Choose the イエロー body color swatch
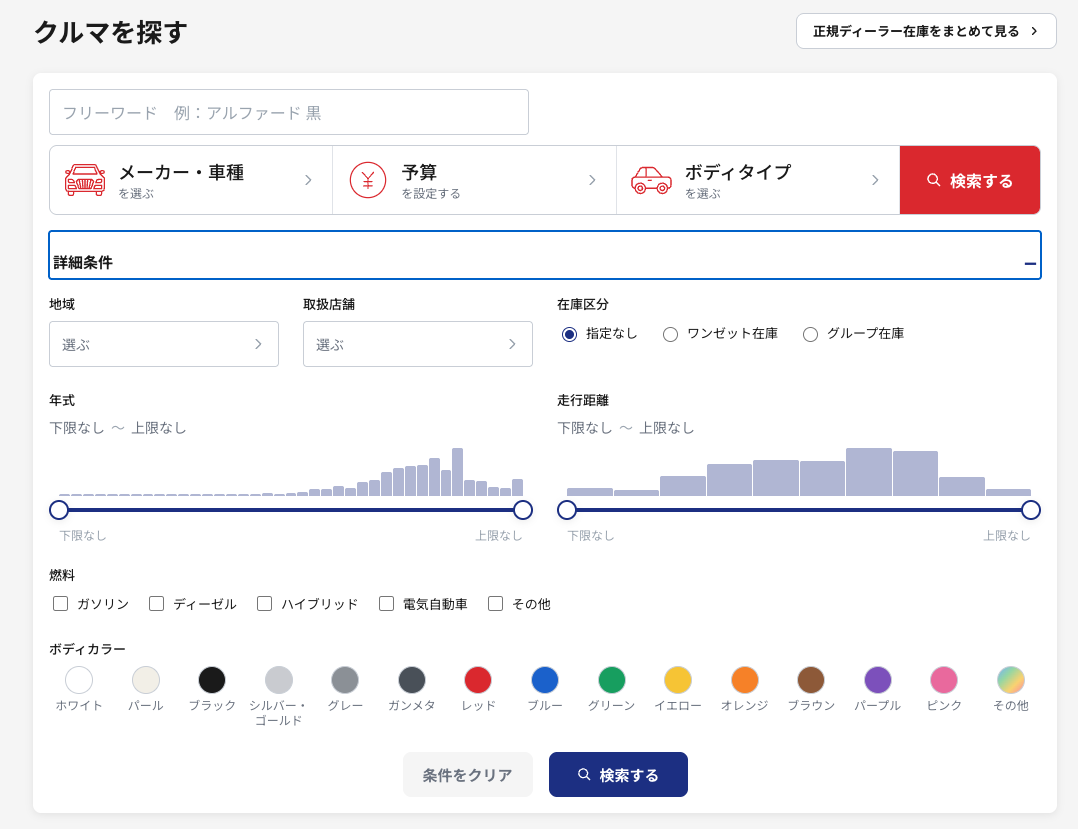 click(678, 680)
